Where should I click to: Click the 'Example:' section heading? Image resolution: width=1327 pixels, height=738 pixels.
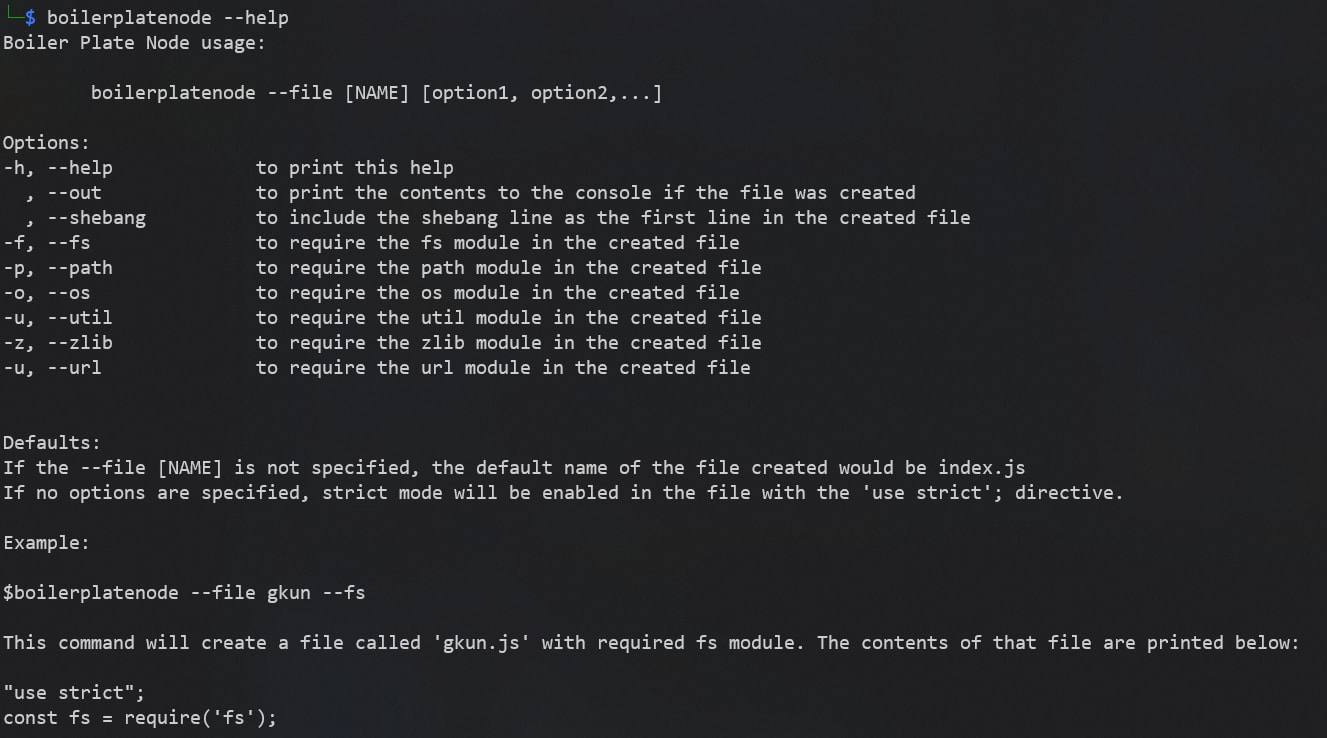(x=46, y=543)
